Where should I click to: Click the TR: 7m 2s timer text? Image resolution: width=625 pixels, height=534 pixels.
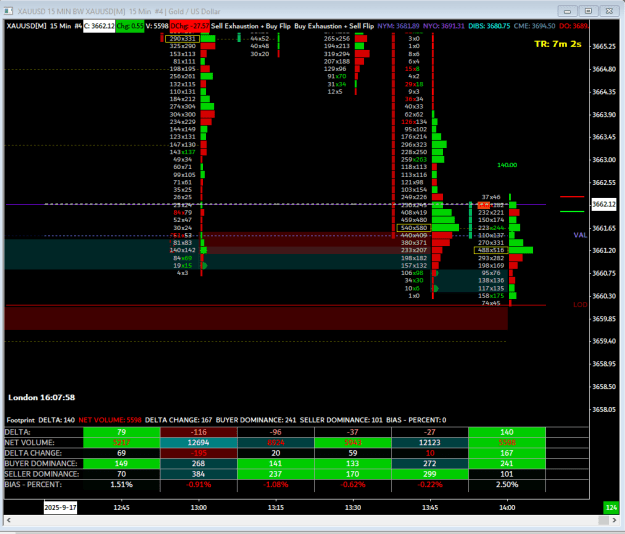tap(558, 44)
